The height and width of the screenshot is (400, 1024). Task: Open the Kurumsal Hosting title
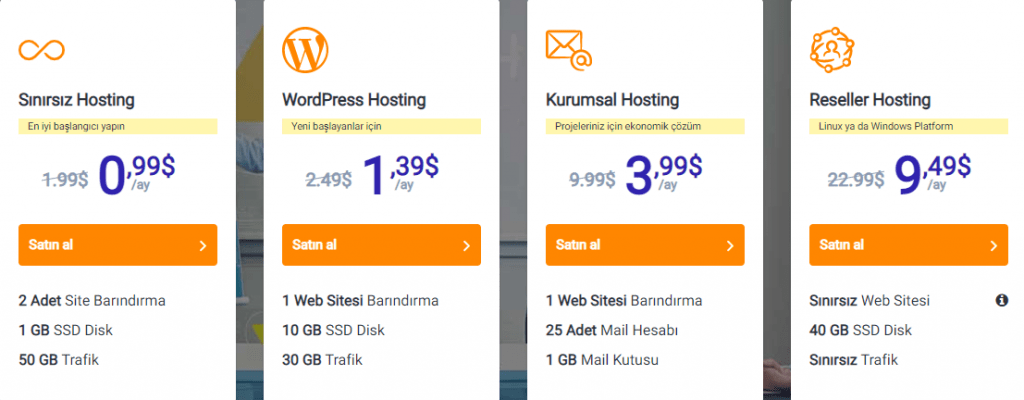click(613, 101)
